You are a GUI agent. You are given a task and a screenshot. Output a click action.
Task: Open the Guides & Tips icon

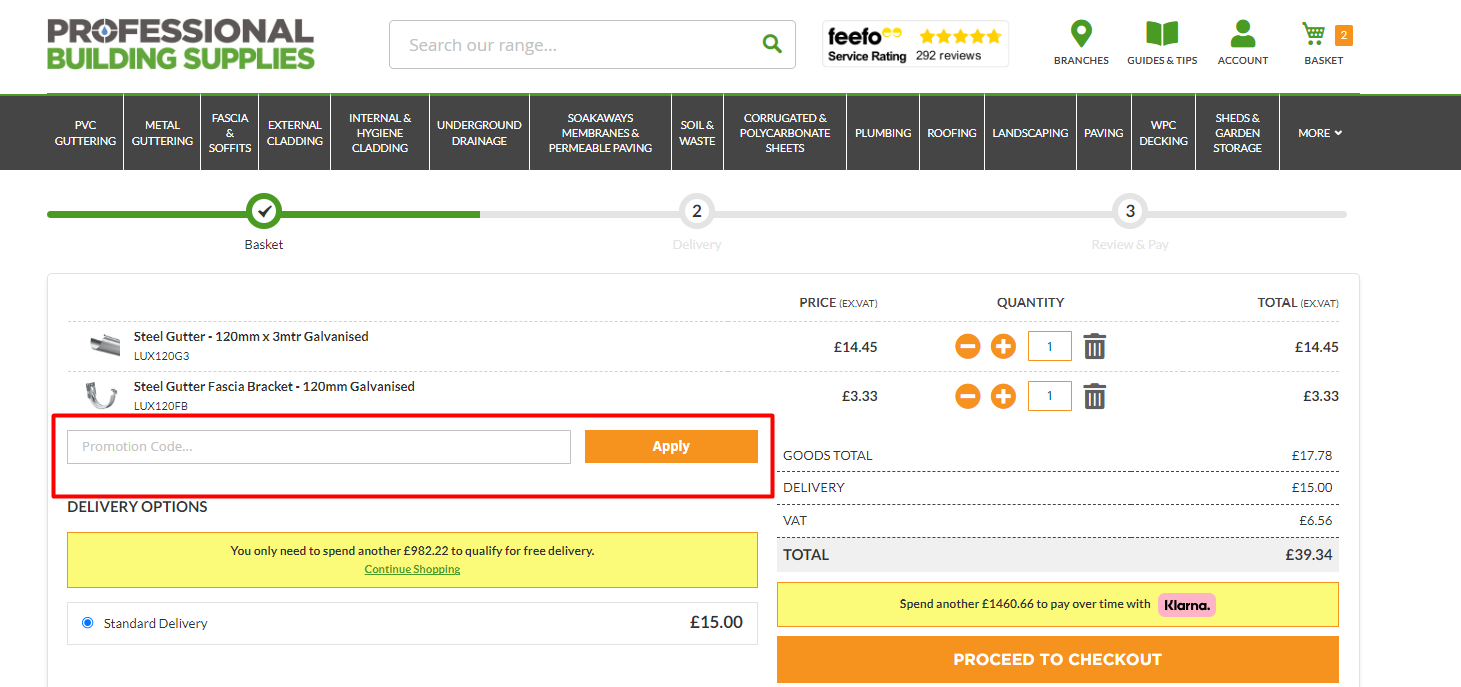point(1162,33)
